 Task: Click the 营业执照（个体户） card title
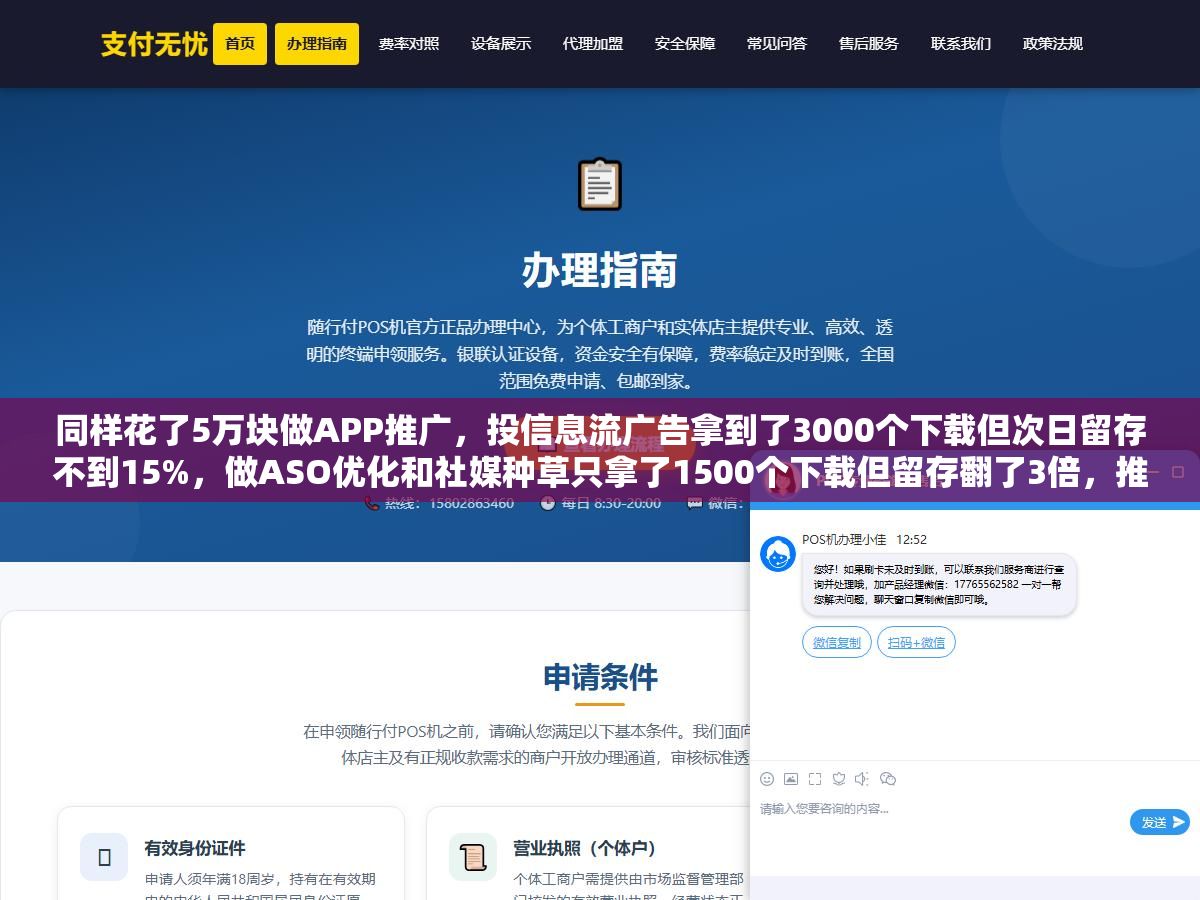click(x=585, y=848)
